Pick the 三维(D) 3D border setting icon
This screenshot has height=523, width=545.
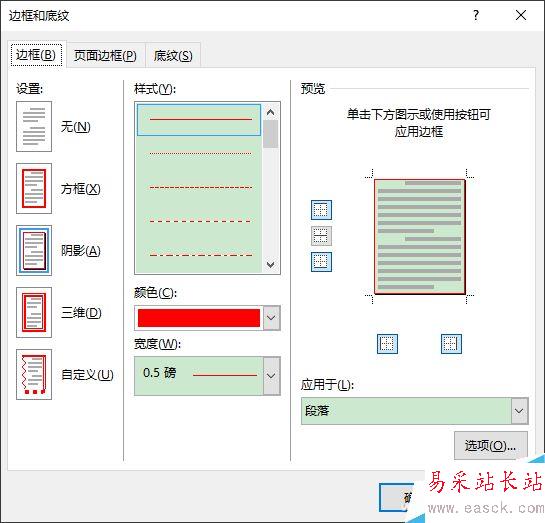tap(34, 312)
